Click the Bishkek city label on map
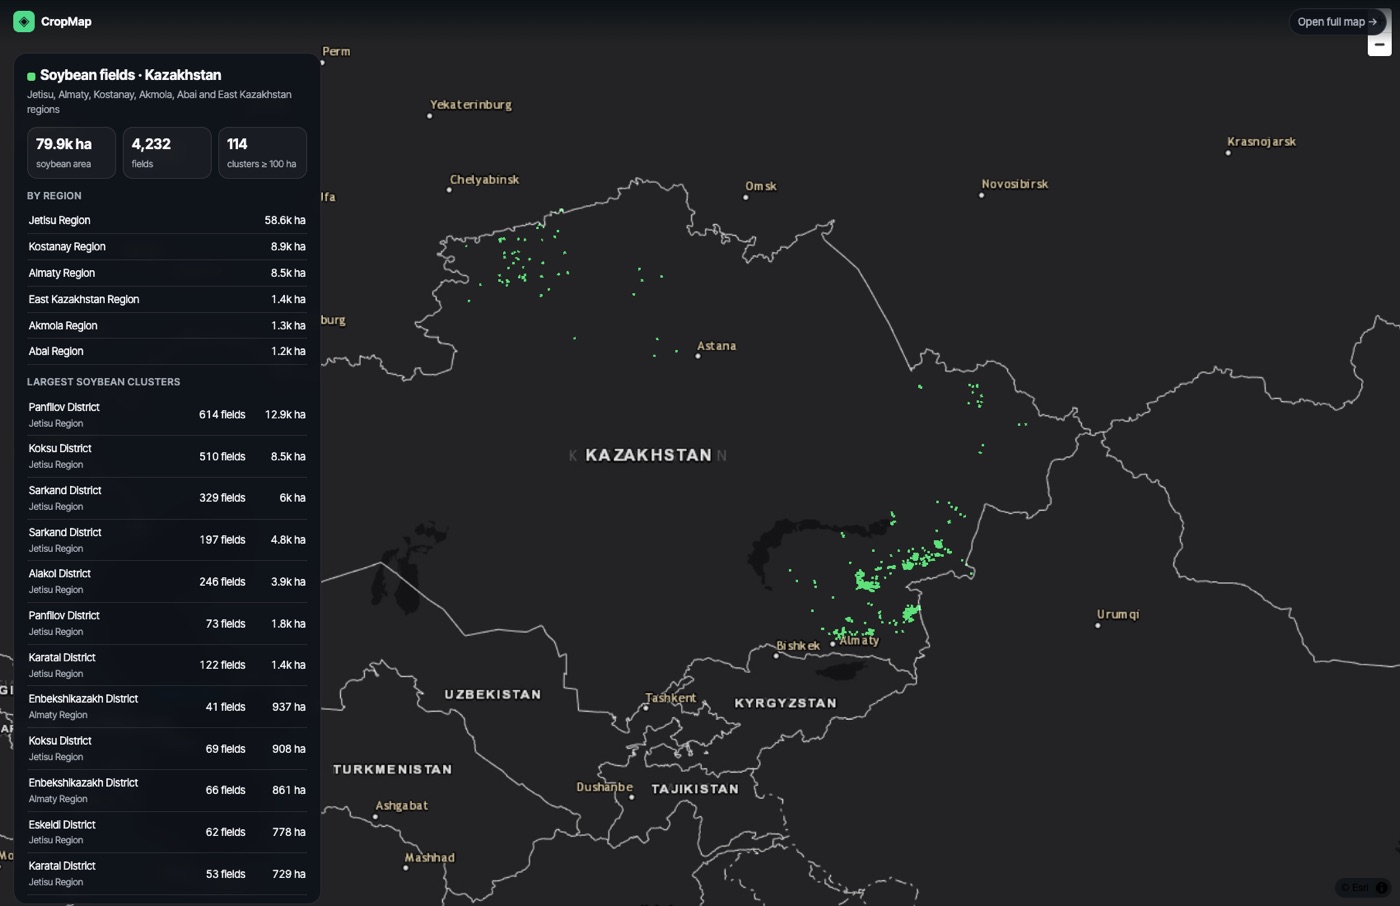 tap(798, 646)
